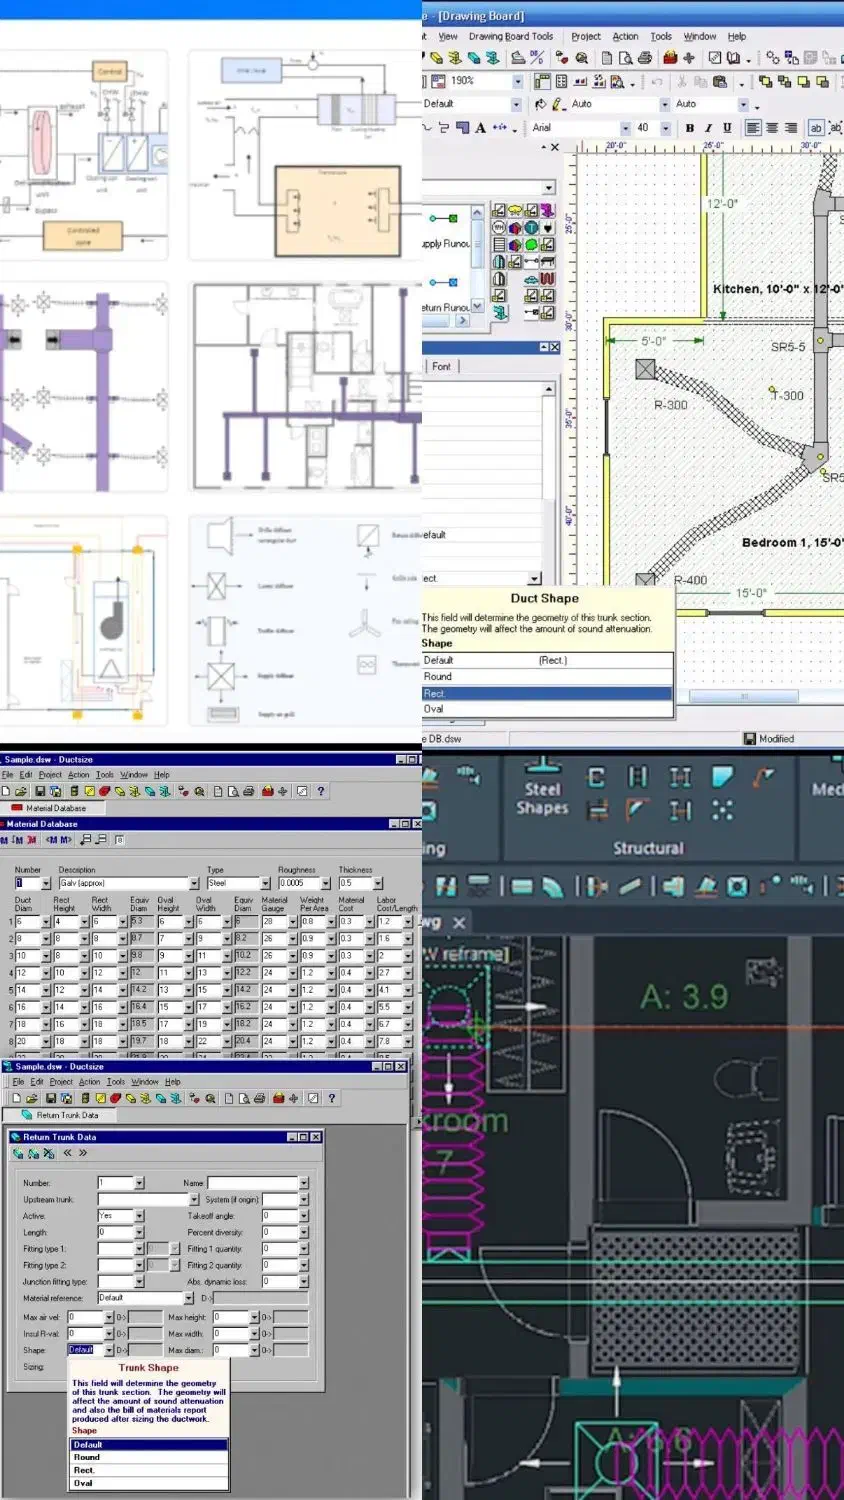The height and width of the screenshot is (1500, 844).
Task: Close the drawing tab in CAD window
Action: 459,922
